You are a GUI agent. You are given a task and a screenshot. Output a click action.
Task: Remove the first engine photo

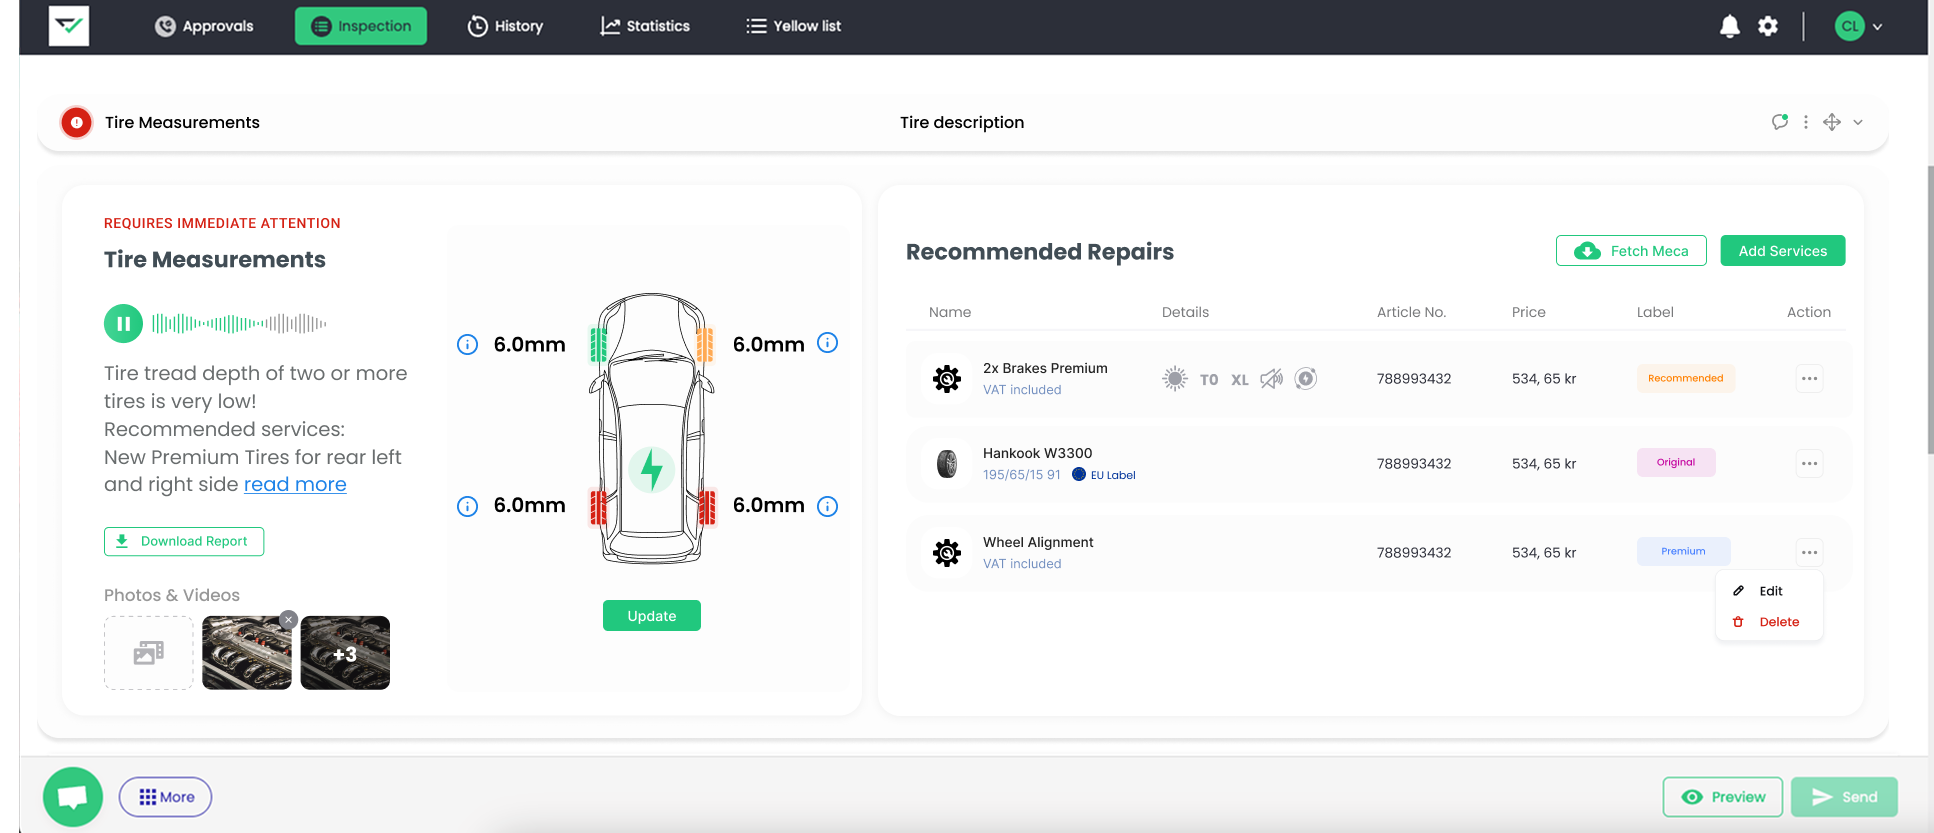[288, 620]
